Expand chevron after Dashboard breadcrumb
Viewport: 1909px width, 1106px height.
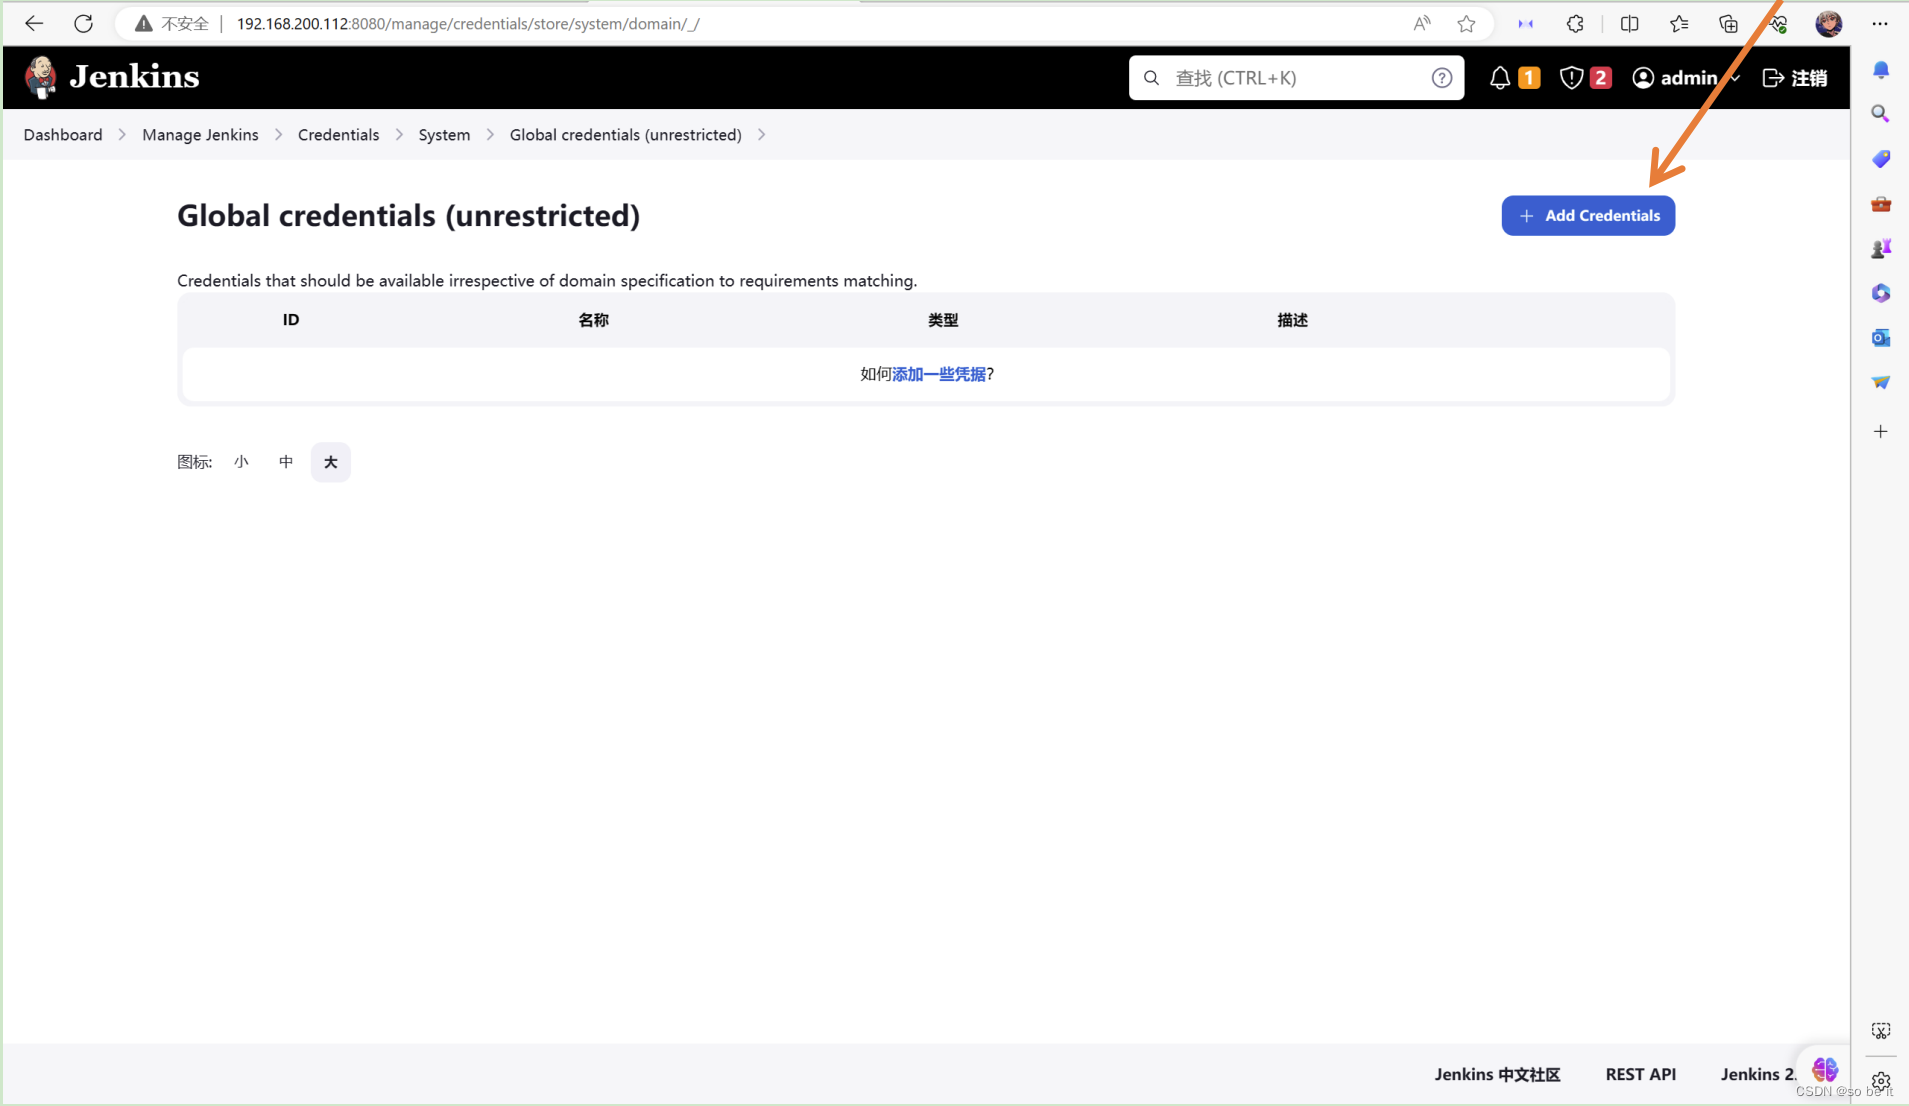click(x=122, y=135)
